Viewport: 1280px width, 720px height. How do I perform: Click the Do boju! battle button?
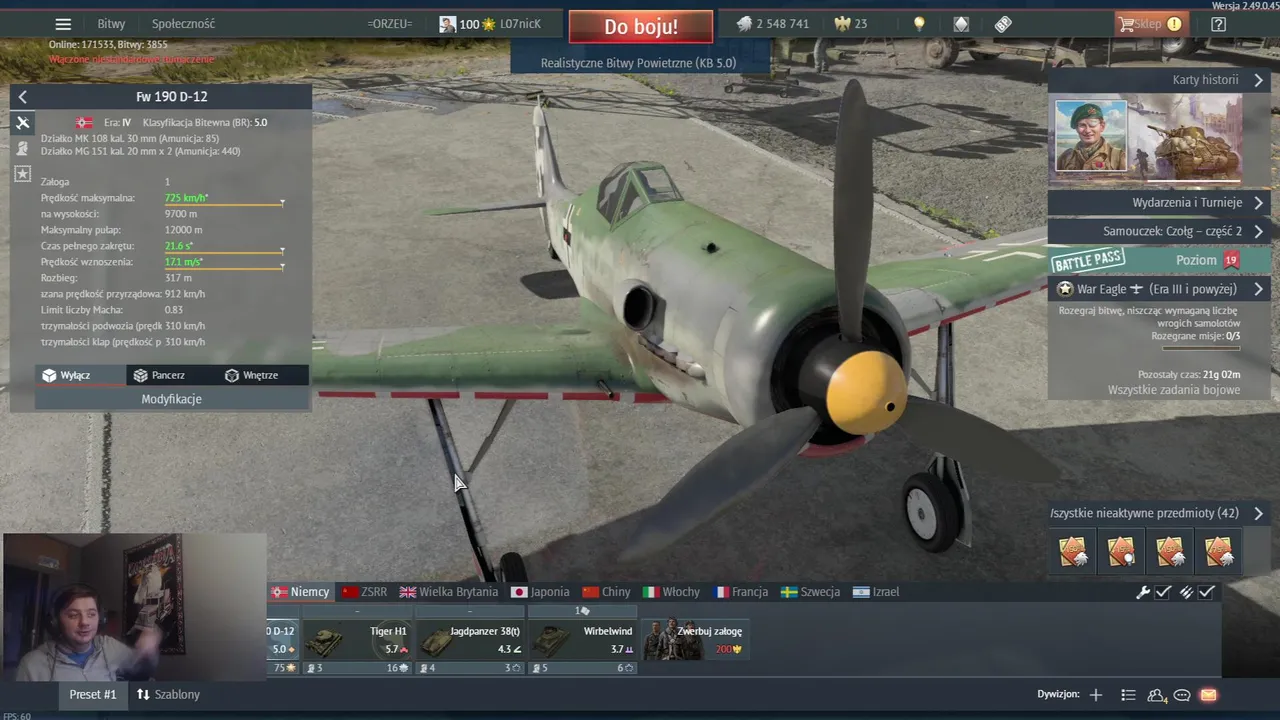(641, 27)
